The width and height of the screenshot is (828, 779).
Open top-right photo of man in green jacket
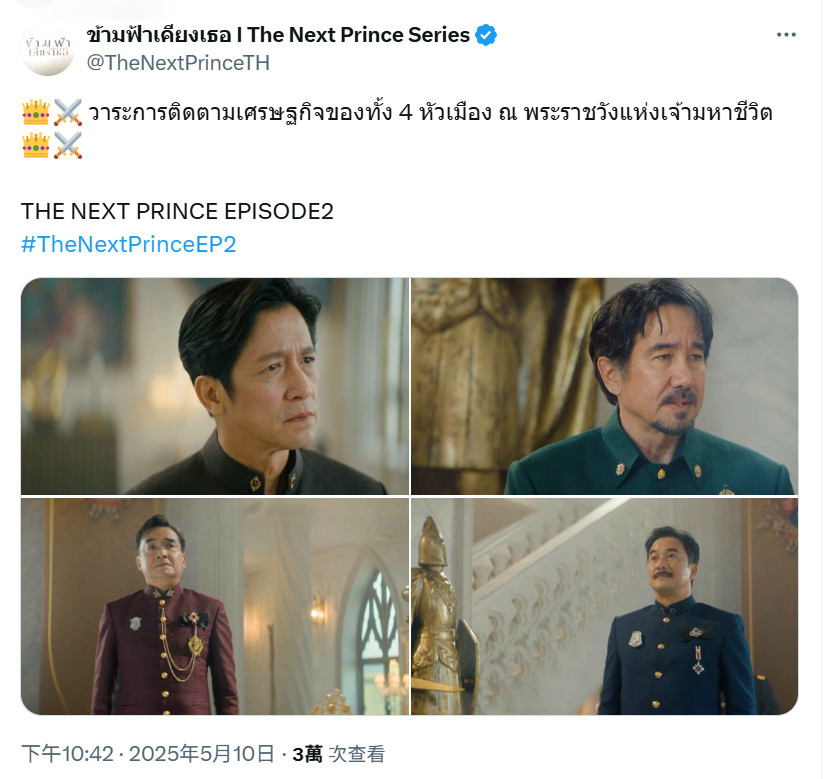tap(605, 386)
